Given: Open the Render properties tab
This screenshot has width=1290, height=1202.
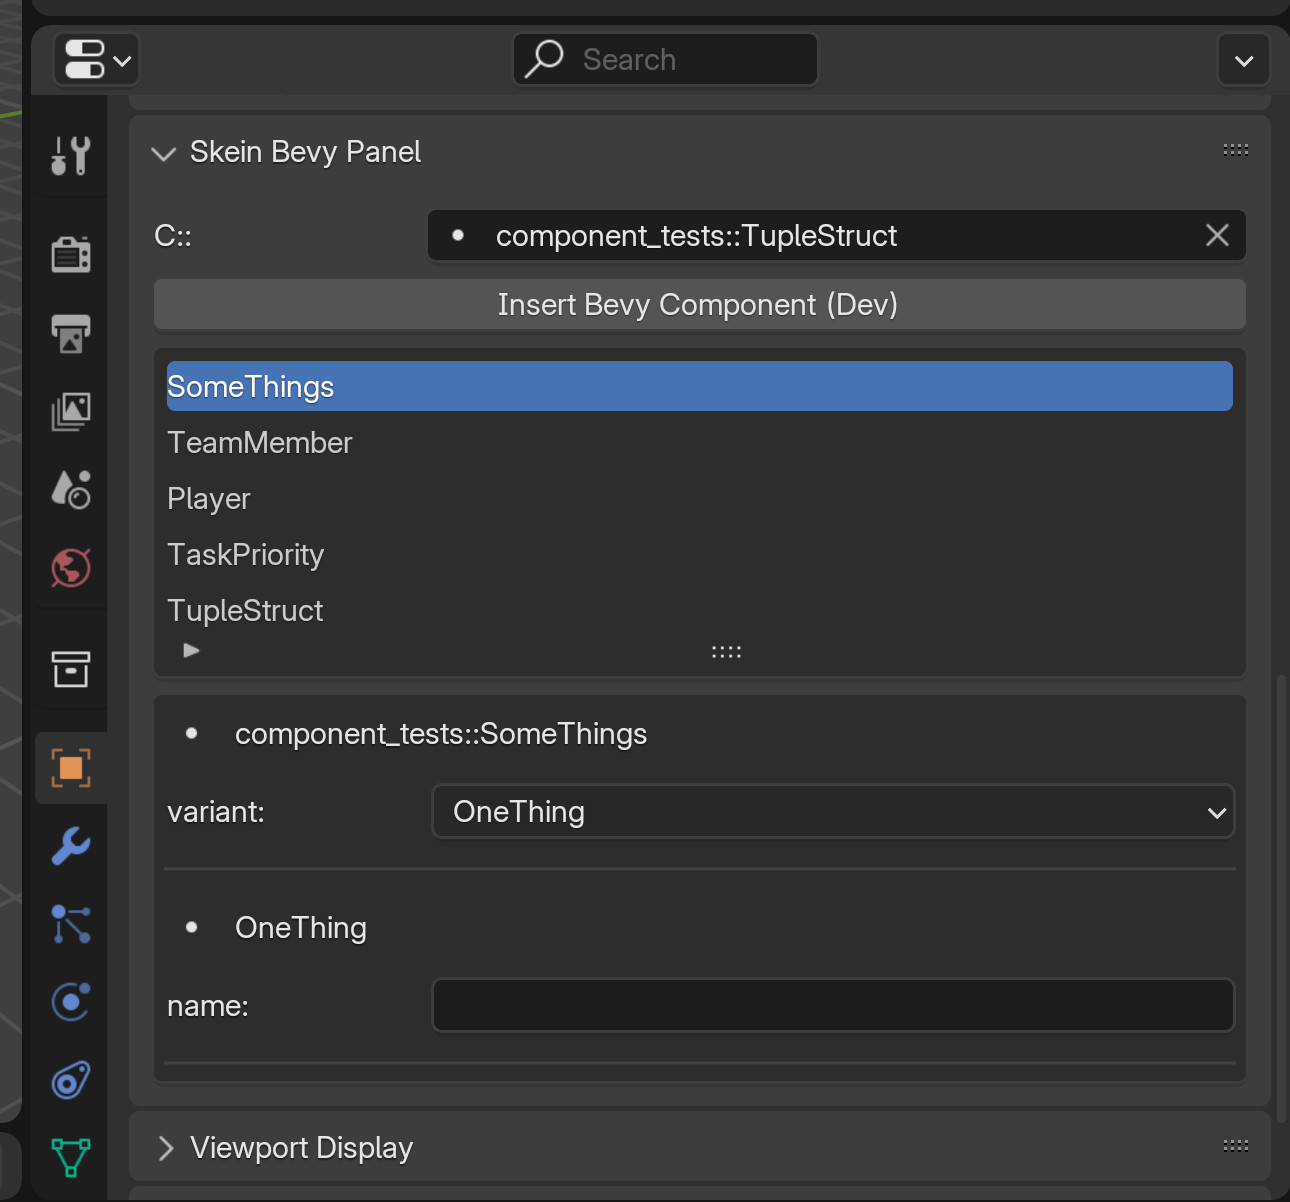Looking at the screenshot, I should 71,254.
